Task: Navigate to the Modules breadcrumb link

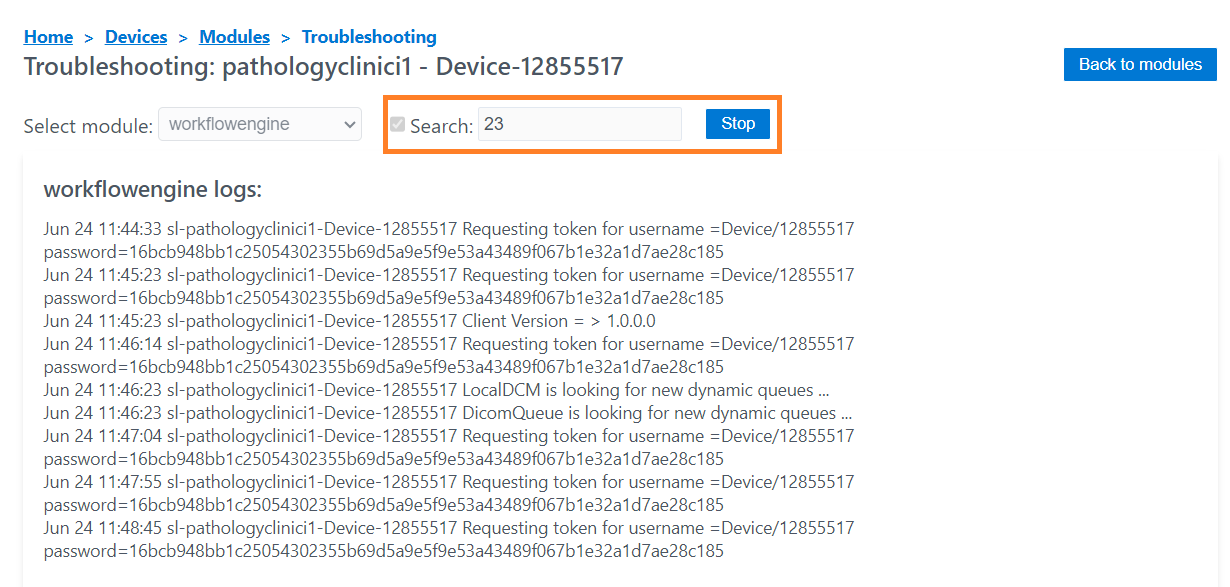Action: coord(234,37)
